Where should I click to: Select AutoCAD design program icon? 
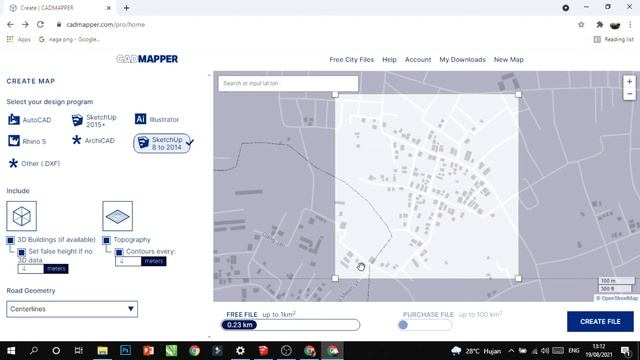[14, 119]
